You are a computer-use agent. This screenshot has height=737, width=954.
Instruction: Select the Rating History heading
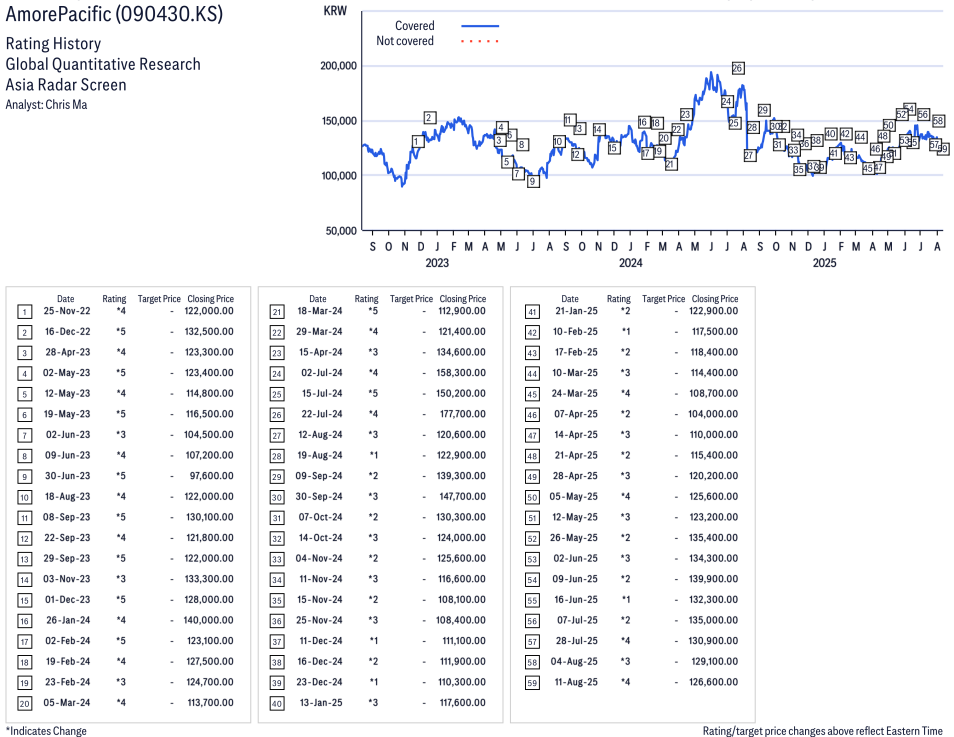[x=54, y=44]
